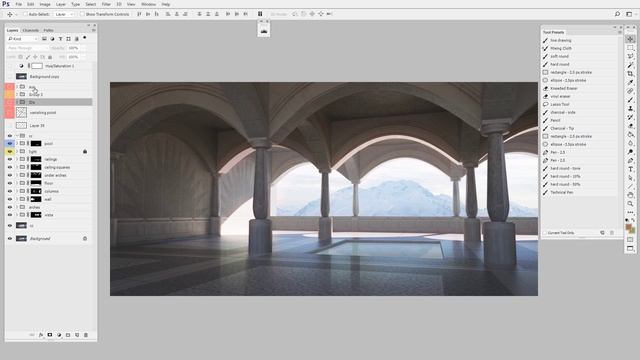Select the Clone Stamp tool
Screen dimensions: 640x360
pos(630,109)
